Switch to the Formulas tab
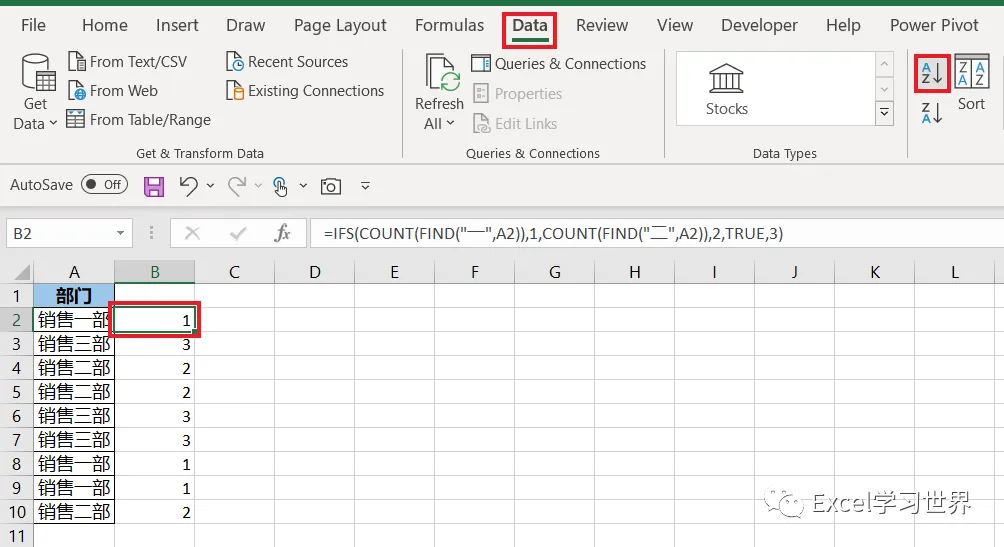Image resolution: width=1004 pixels, height=547 pixels. point(449,25)
